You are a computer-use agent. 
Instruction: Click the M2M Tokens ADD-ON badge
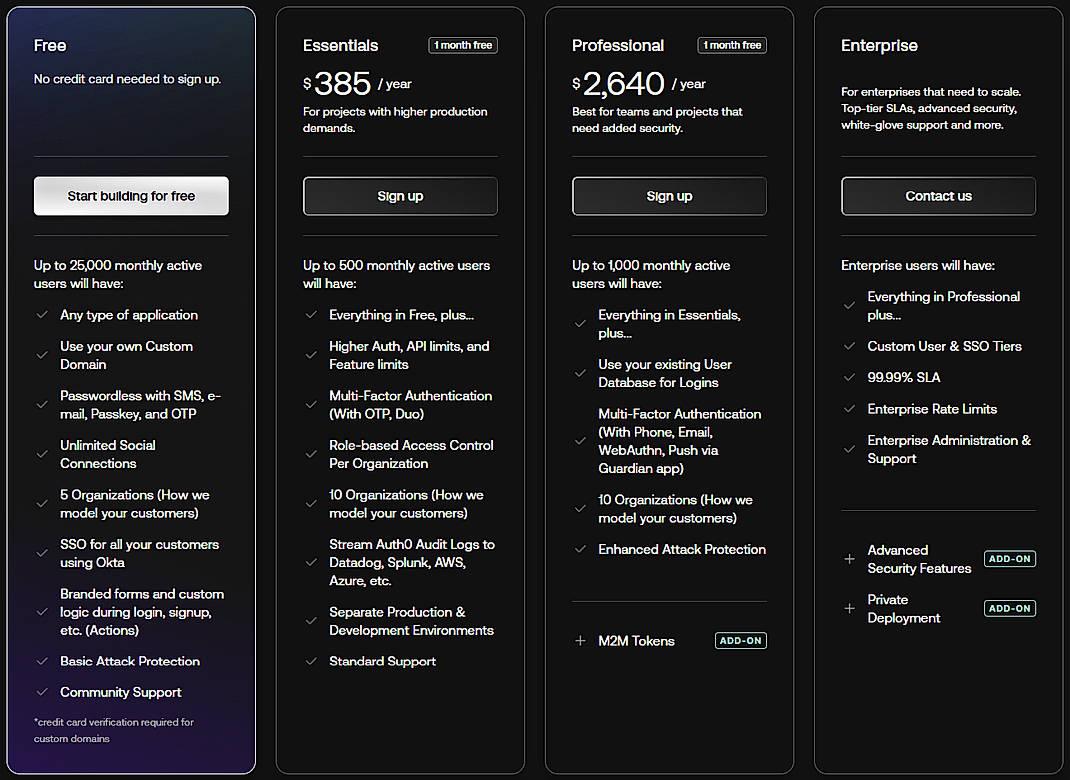[740, 641]
